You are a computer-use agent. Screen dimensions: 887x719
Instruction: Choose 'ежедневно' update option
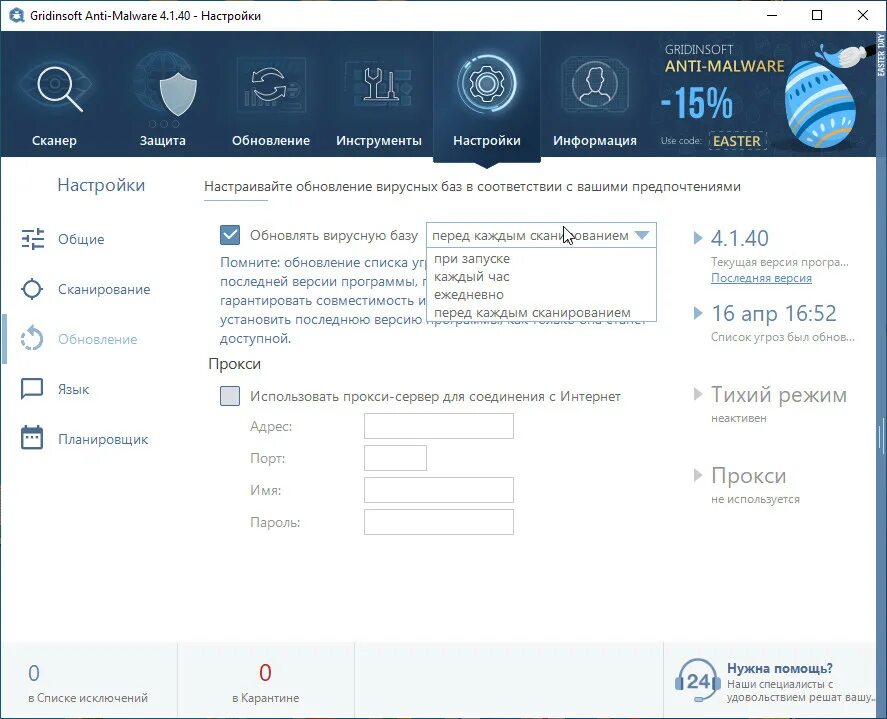coord(468,294)
